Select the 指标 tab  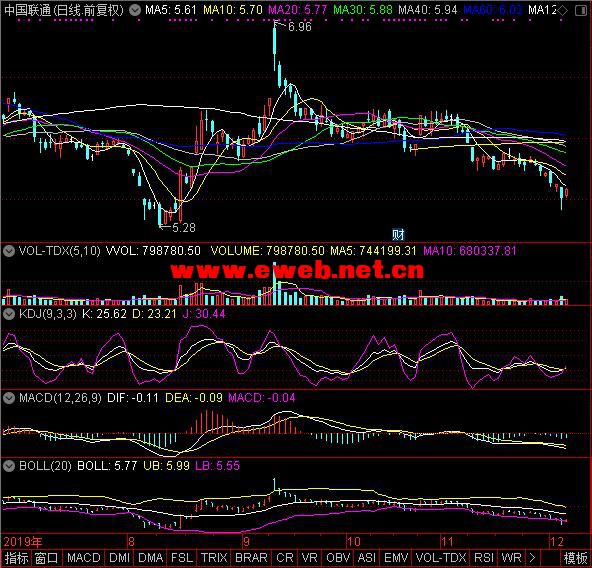tap(17, 558)
